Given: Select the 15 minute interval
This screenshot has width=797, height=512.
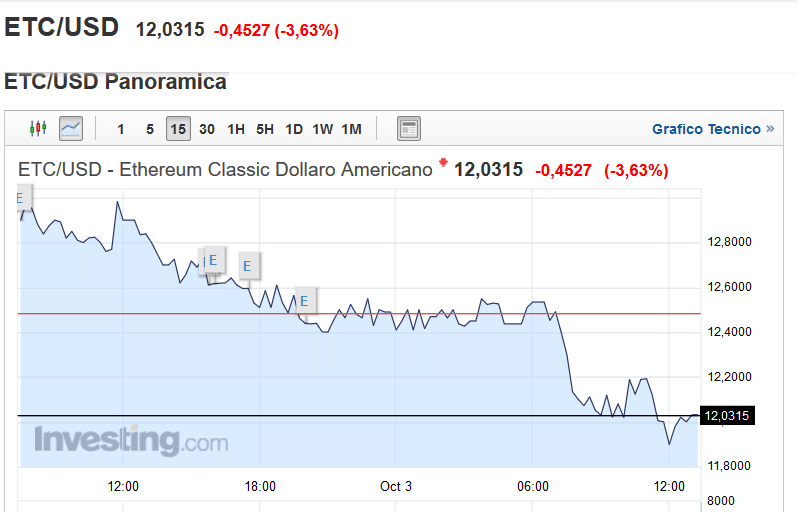Looking at the screenshot, I should (178, 129).
